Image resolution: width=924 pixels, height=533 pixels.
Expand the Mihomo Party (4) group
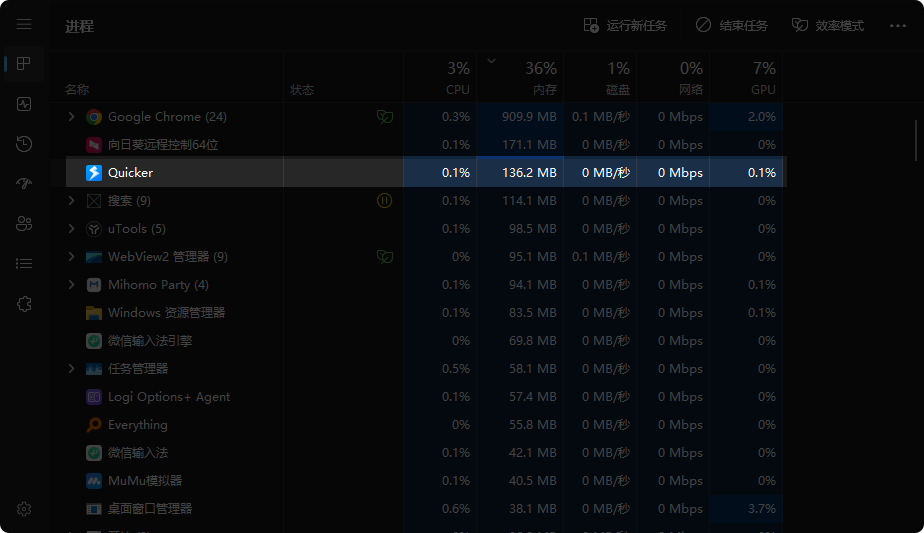pyautogui.click(x=71, y=285)
